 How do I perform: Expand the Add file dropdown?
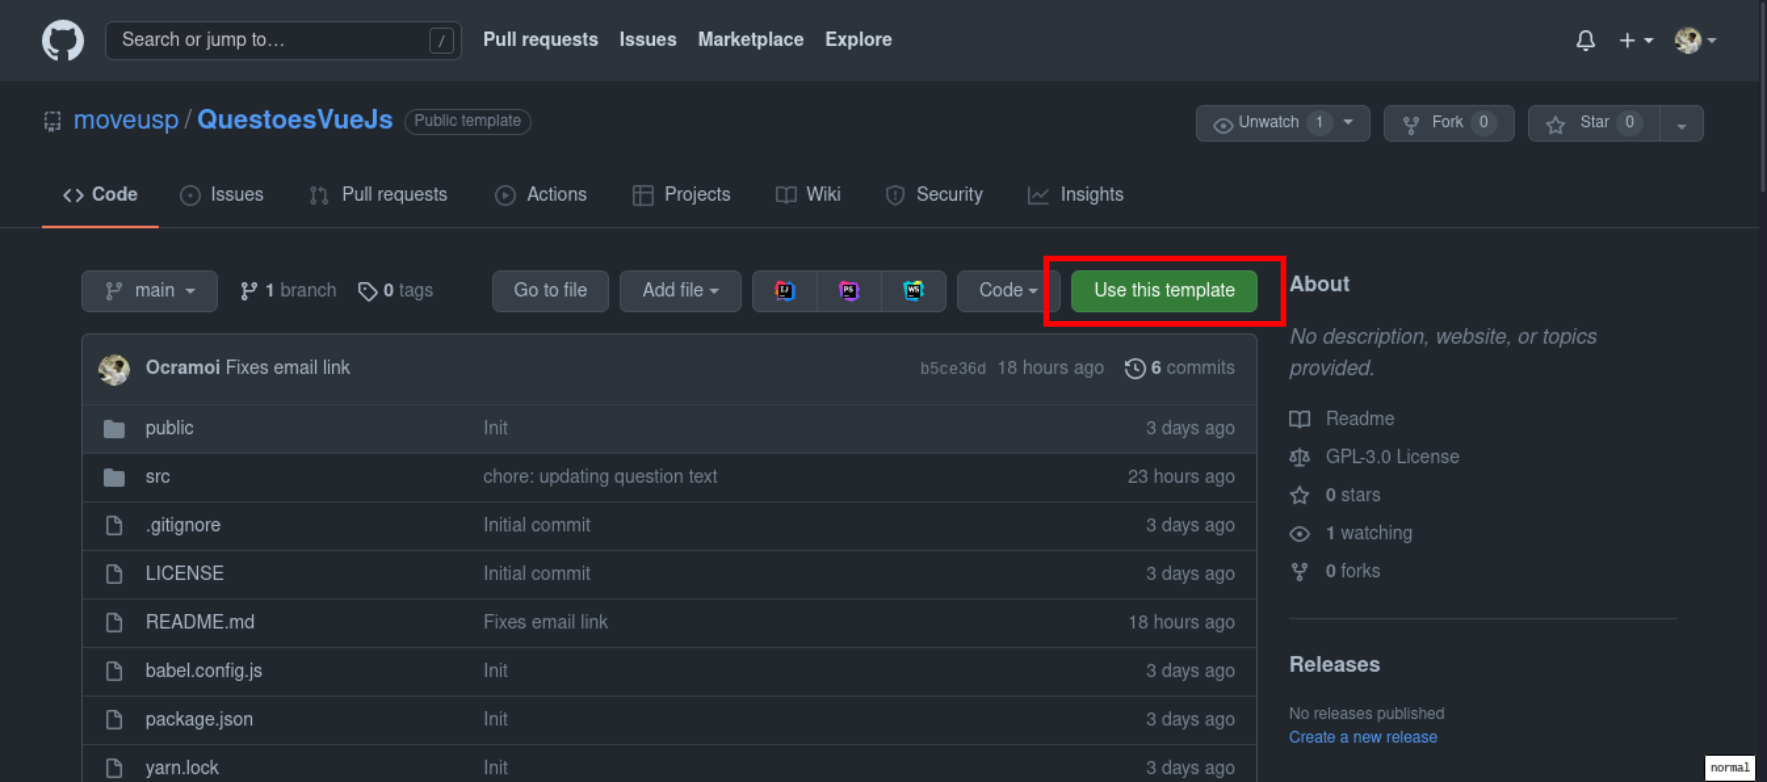click(680, 291)
